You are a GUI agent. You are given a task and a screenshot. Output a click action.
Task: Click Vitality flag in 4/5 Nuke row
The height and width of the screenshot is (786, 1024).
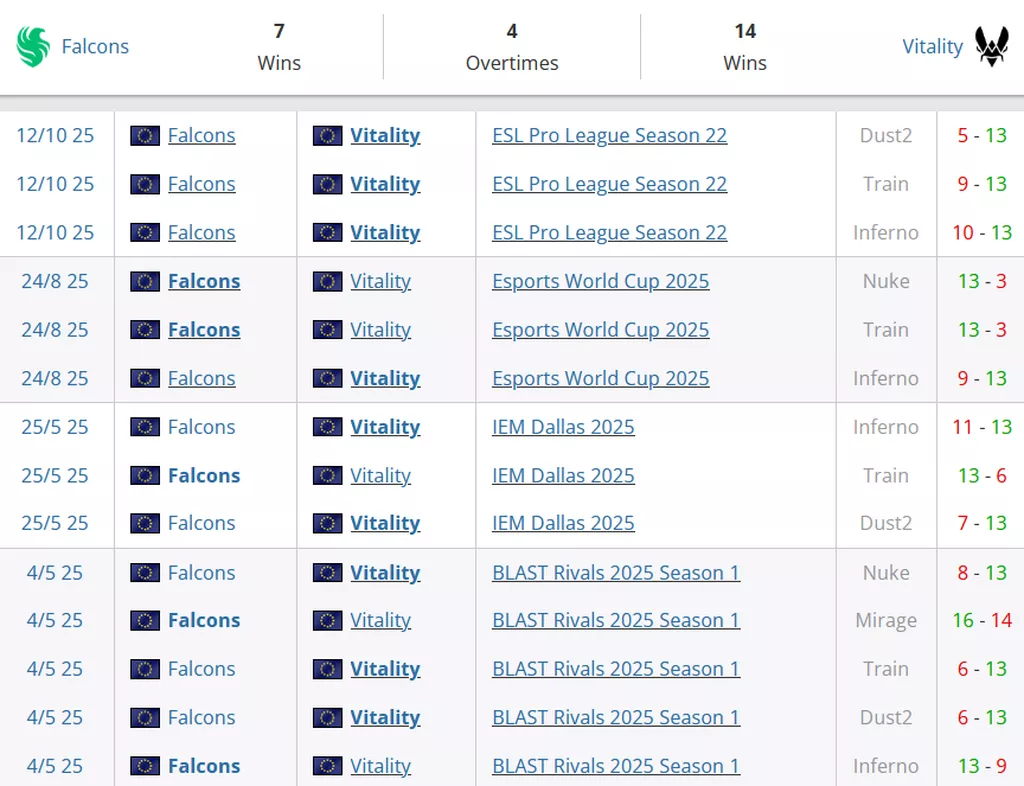pyautogui.click(x=328, y=573)
